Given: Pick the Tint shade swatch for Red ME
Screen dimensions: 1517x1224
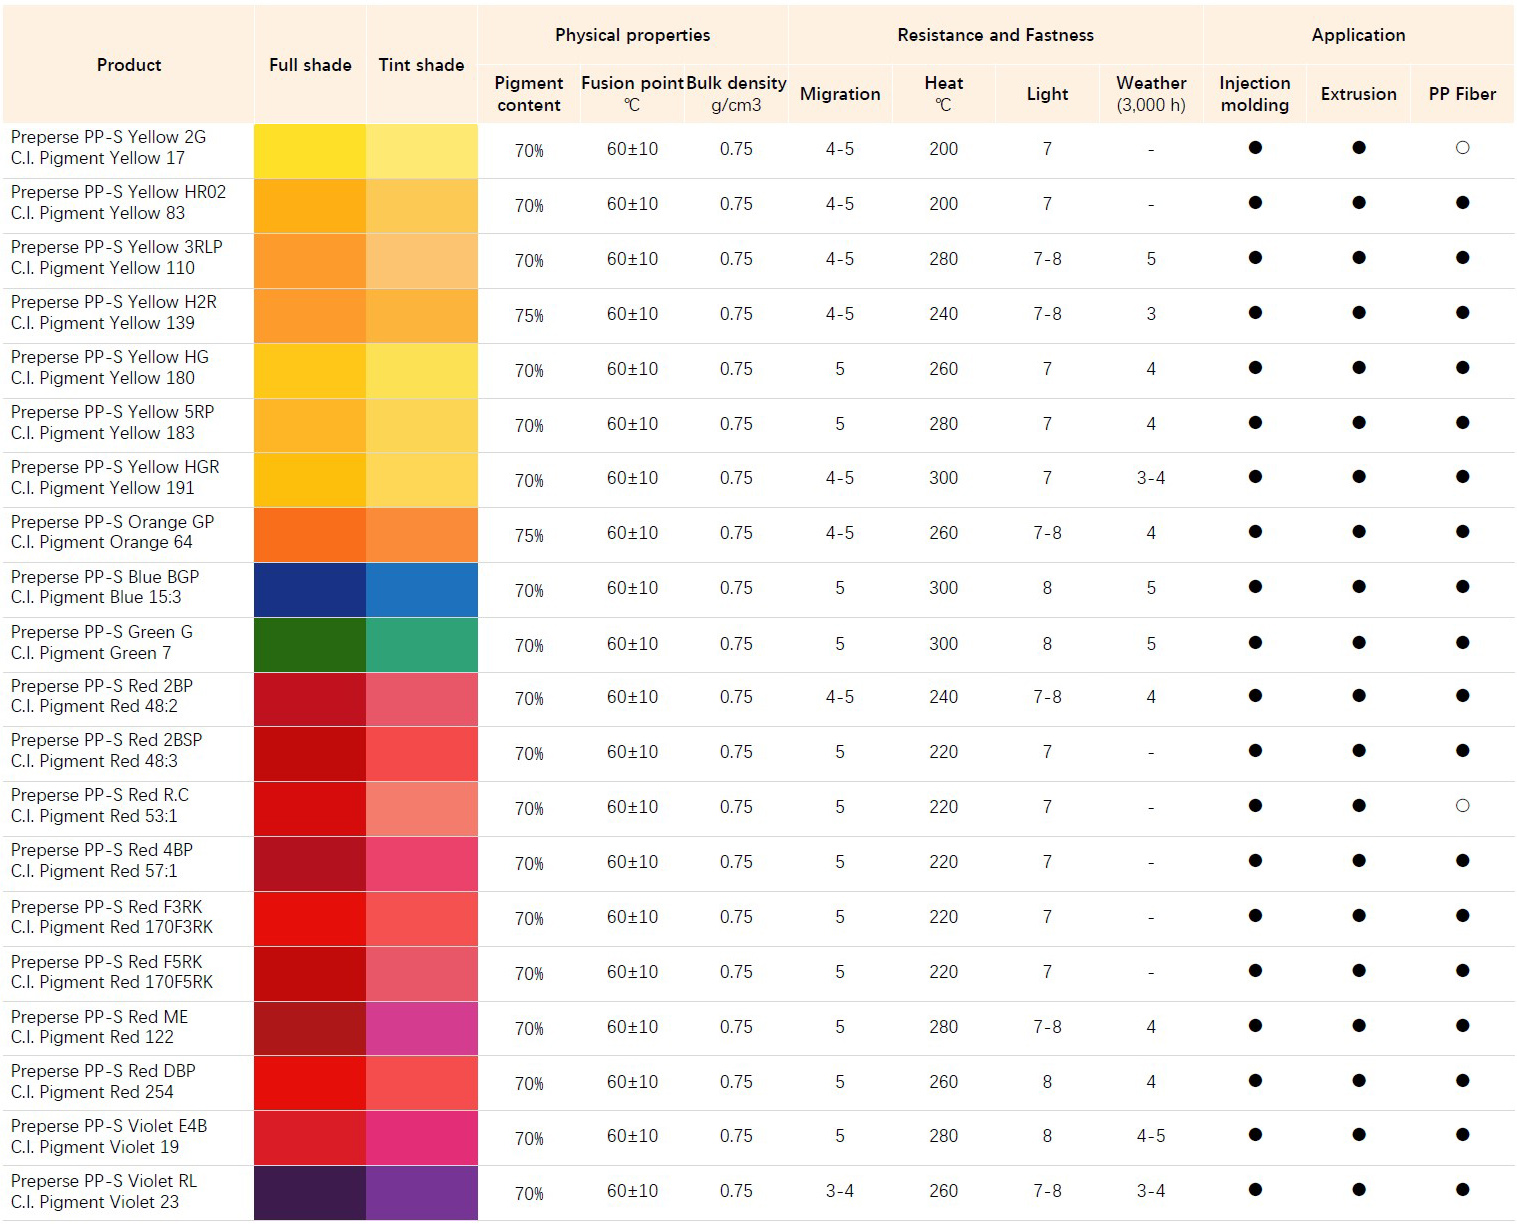Looking at the screenshot, I should 421,1028.
